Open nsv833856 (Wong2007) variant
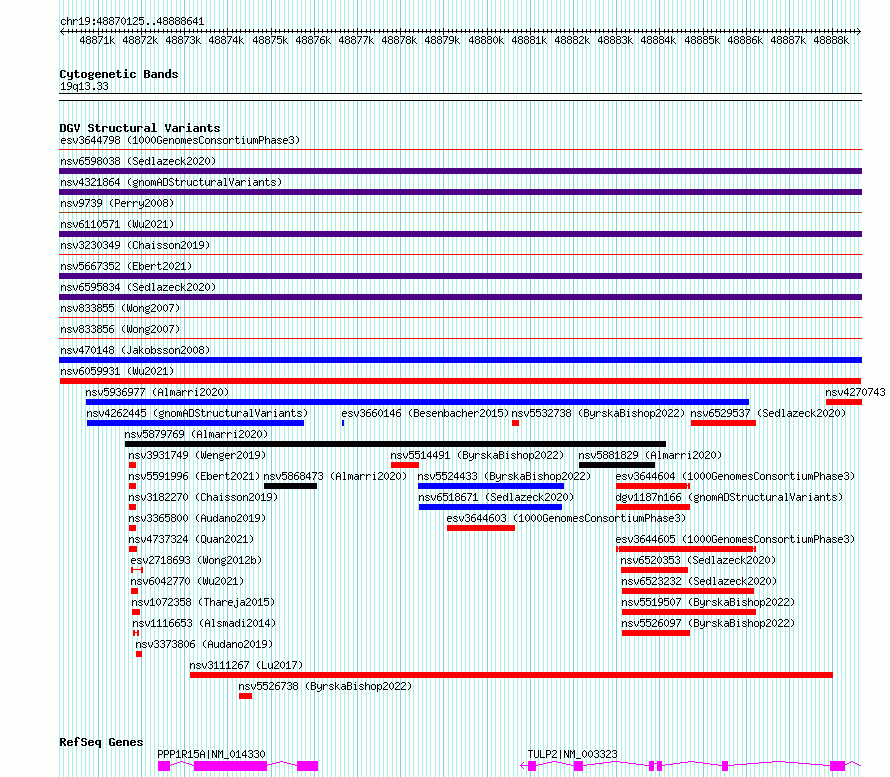The width and height of the screenshot is (890, 777). click(120, 329)
